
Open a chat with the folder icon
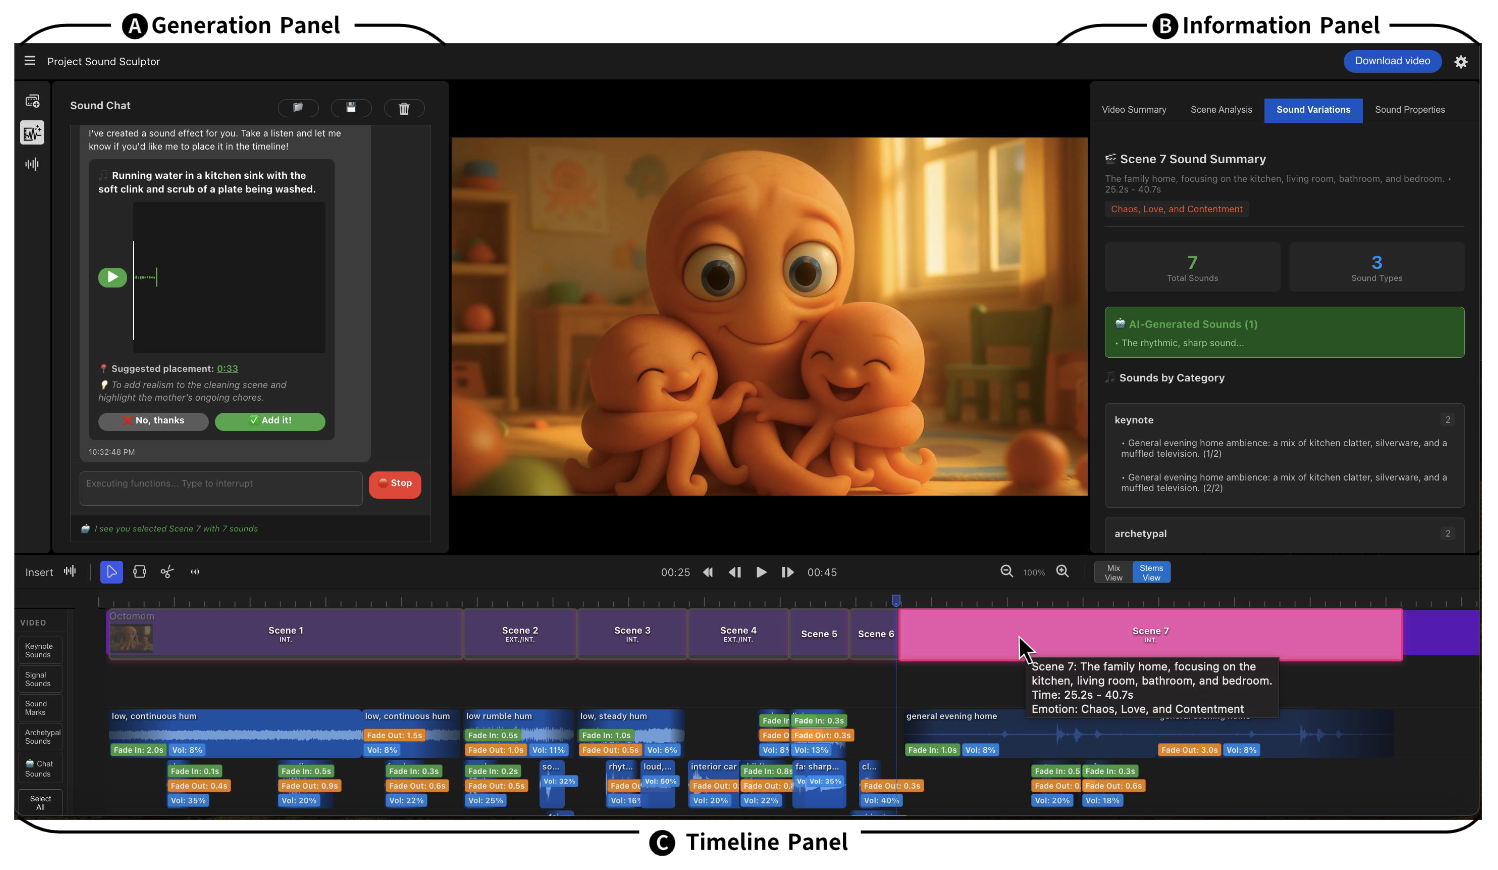[298, 108]
